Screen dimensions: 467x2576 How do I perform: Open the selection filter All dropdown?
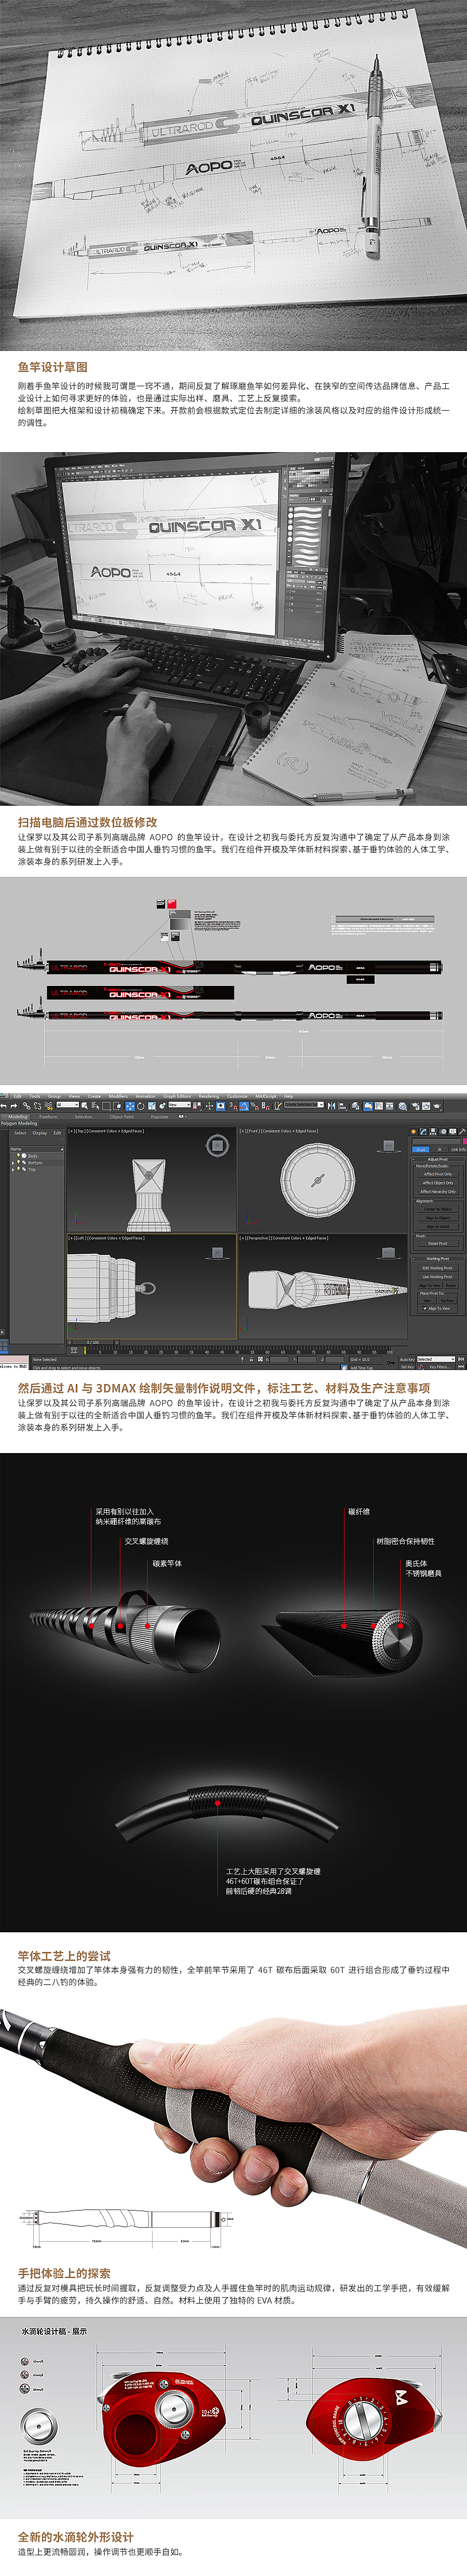coord(67,1106)
